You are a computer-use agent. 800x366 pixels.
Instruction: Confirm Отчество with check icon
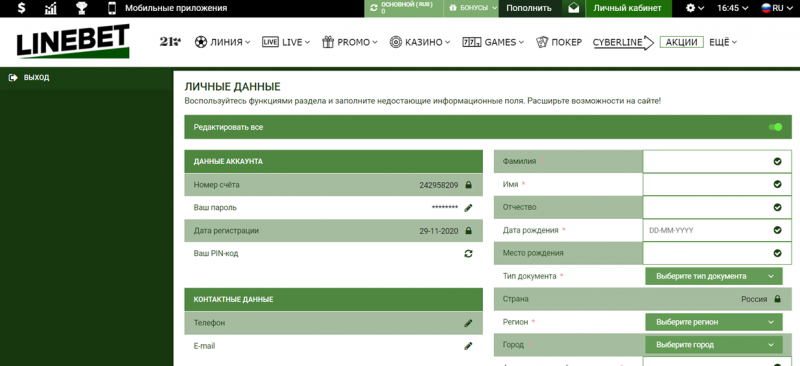point(777,207)
